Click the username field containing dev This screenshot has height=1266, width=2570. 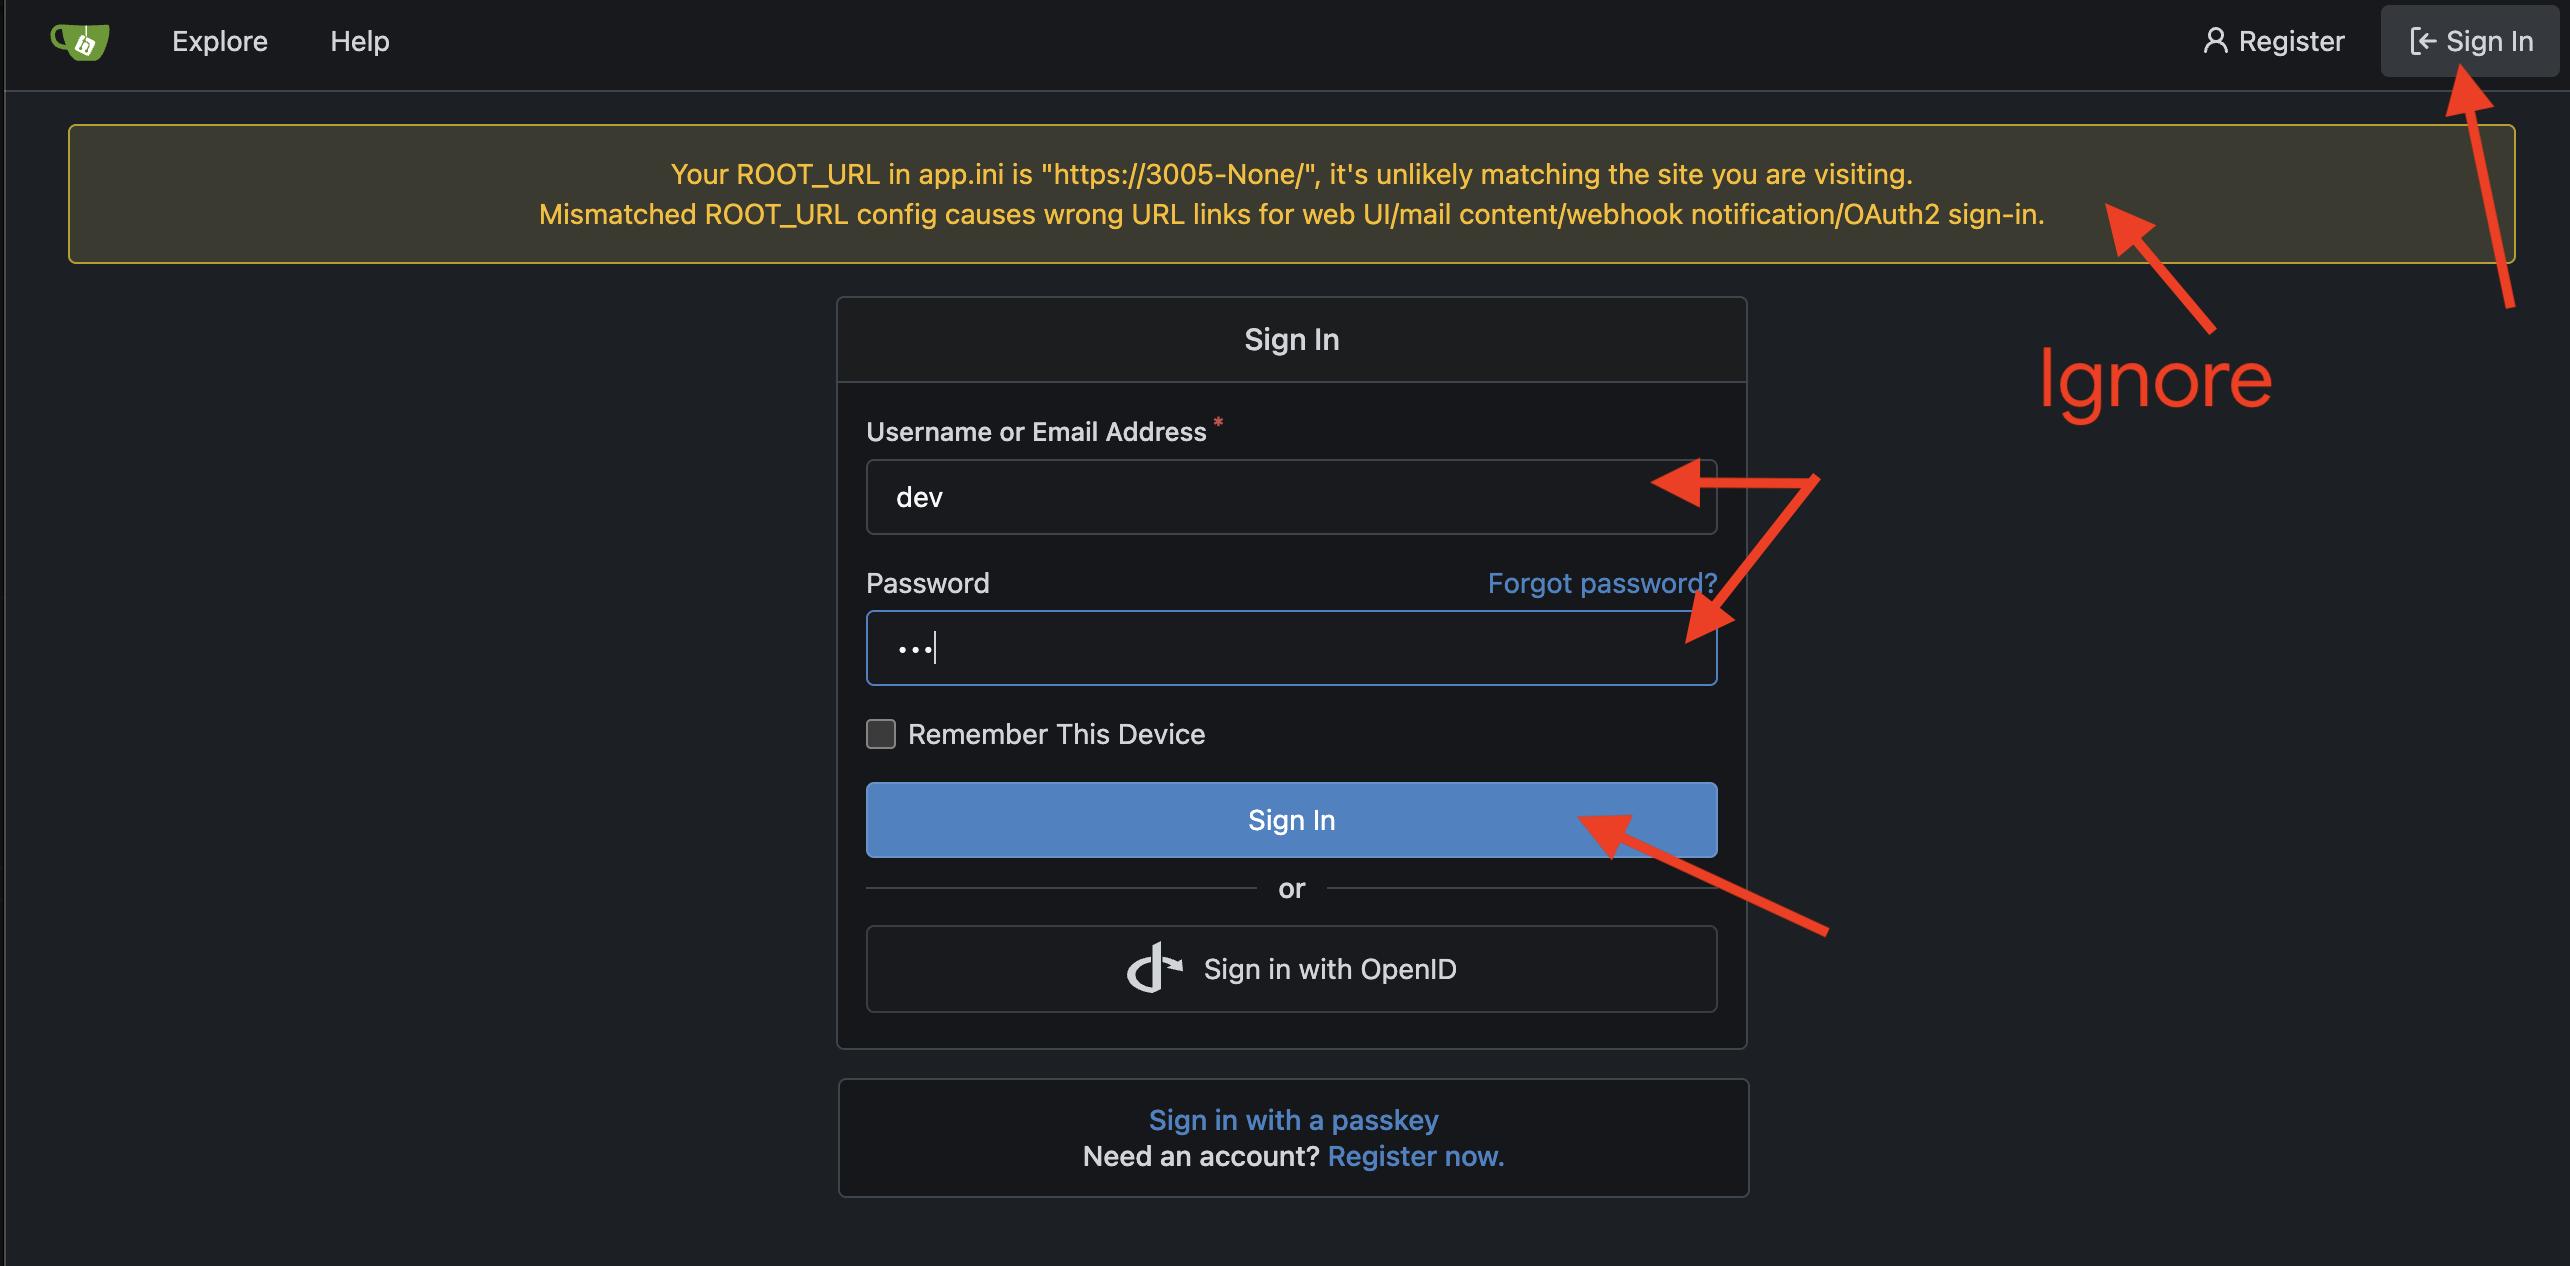(1290, 496)
